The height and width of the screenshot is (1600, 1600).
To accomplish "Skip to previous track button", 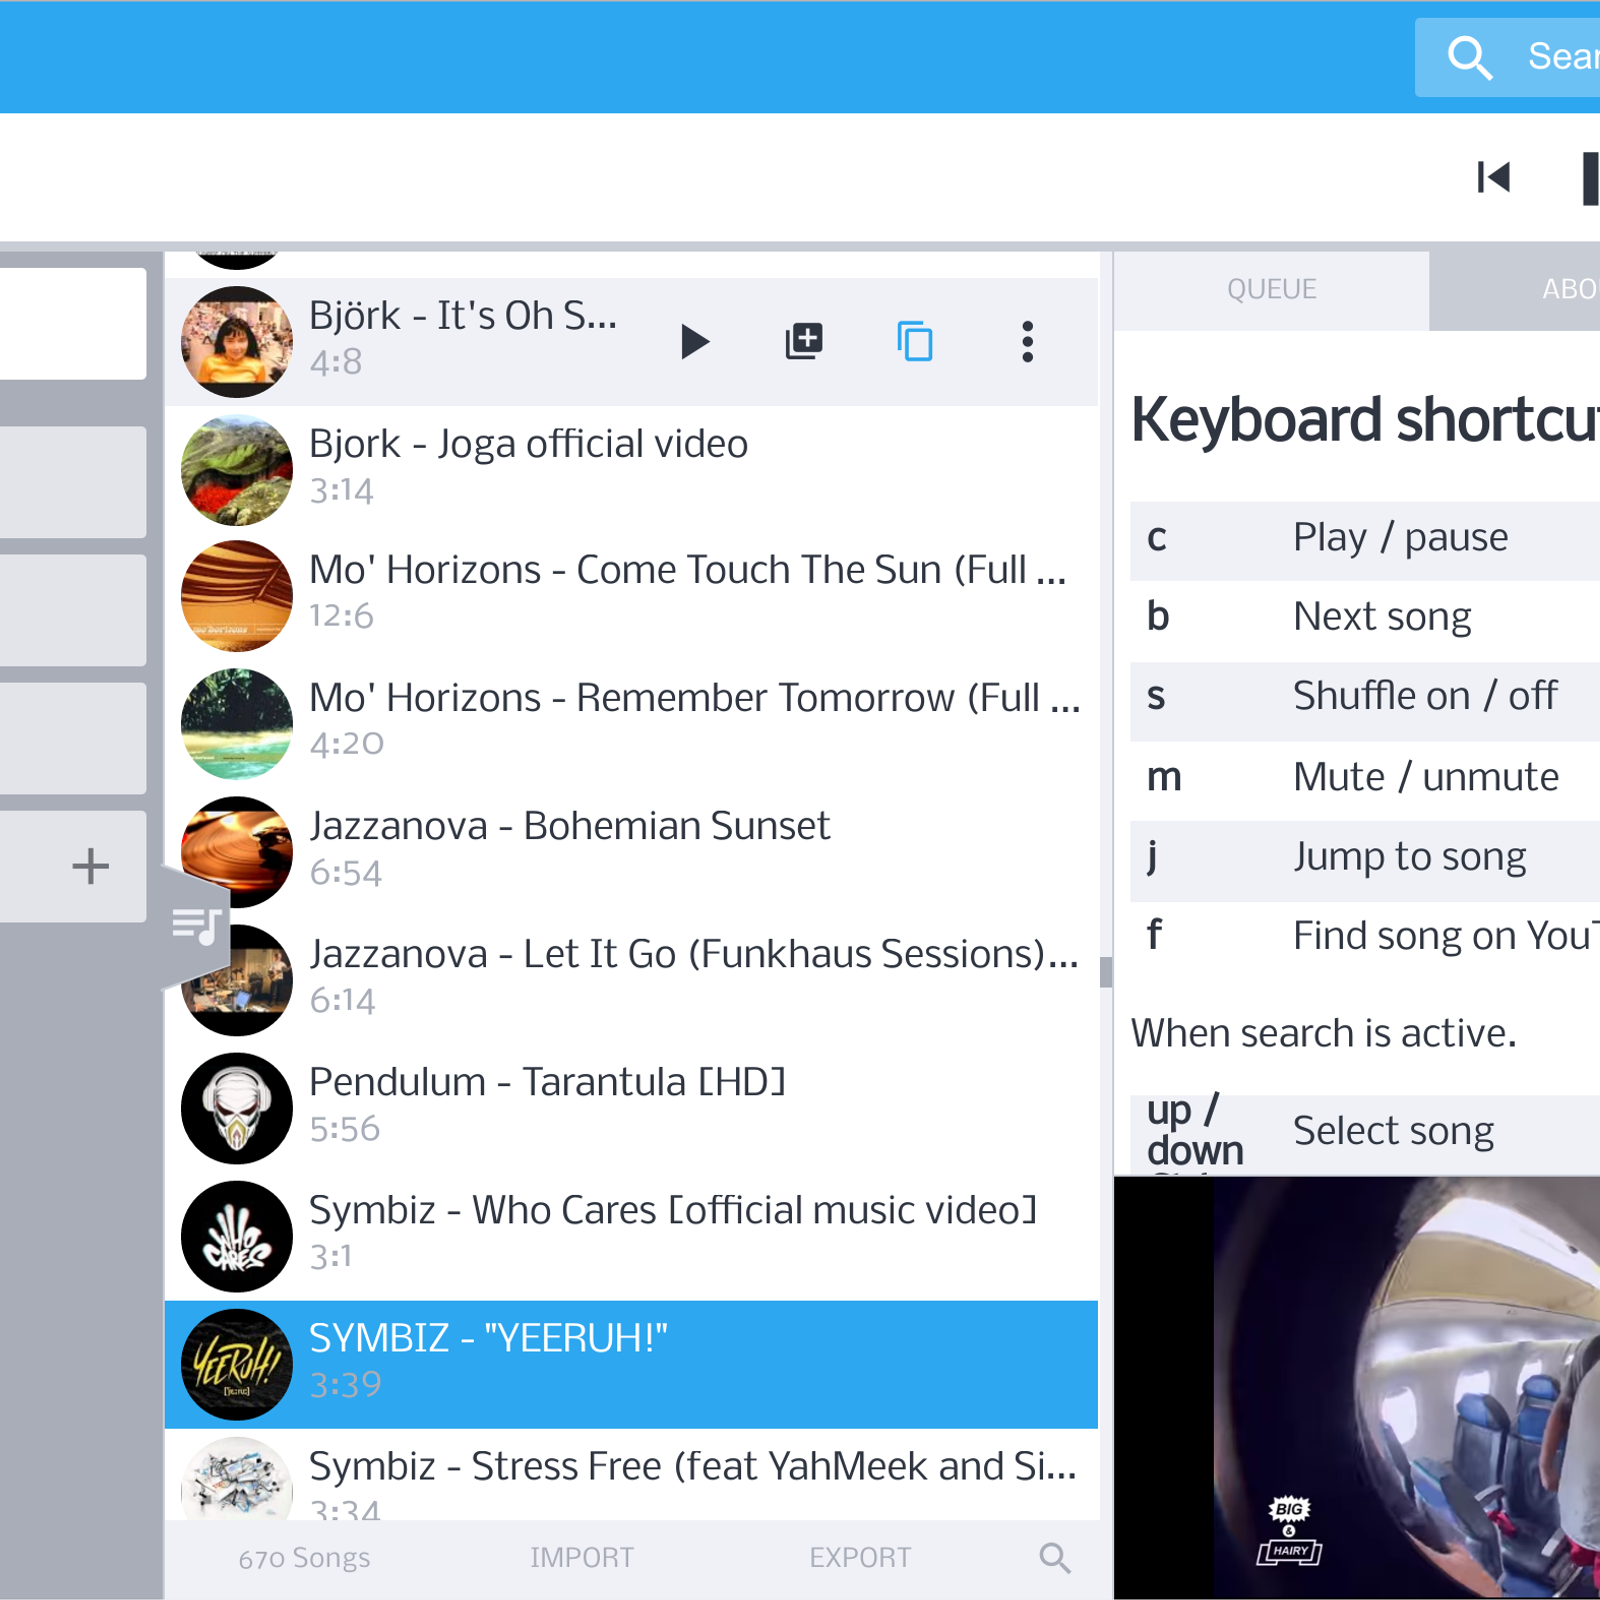I will [1494, 178].
